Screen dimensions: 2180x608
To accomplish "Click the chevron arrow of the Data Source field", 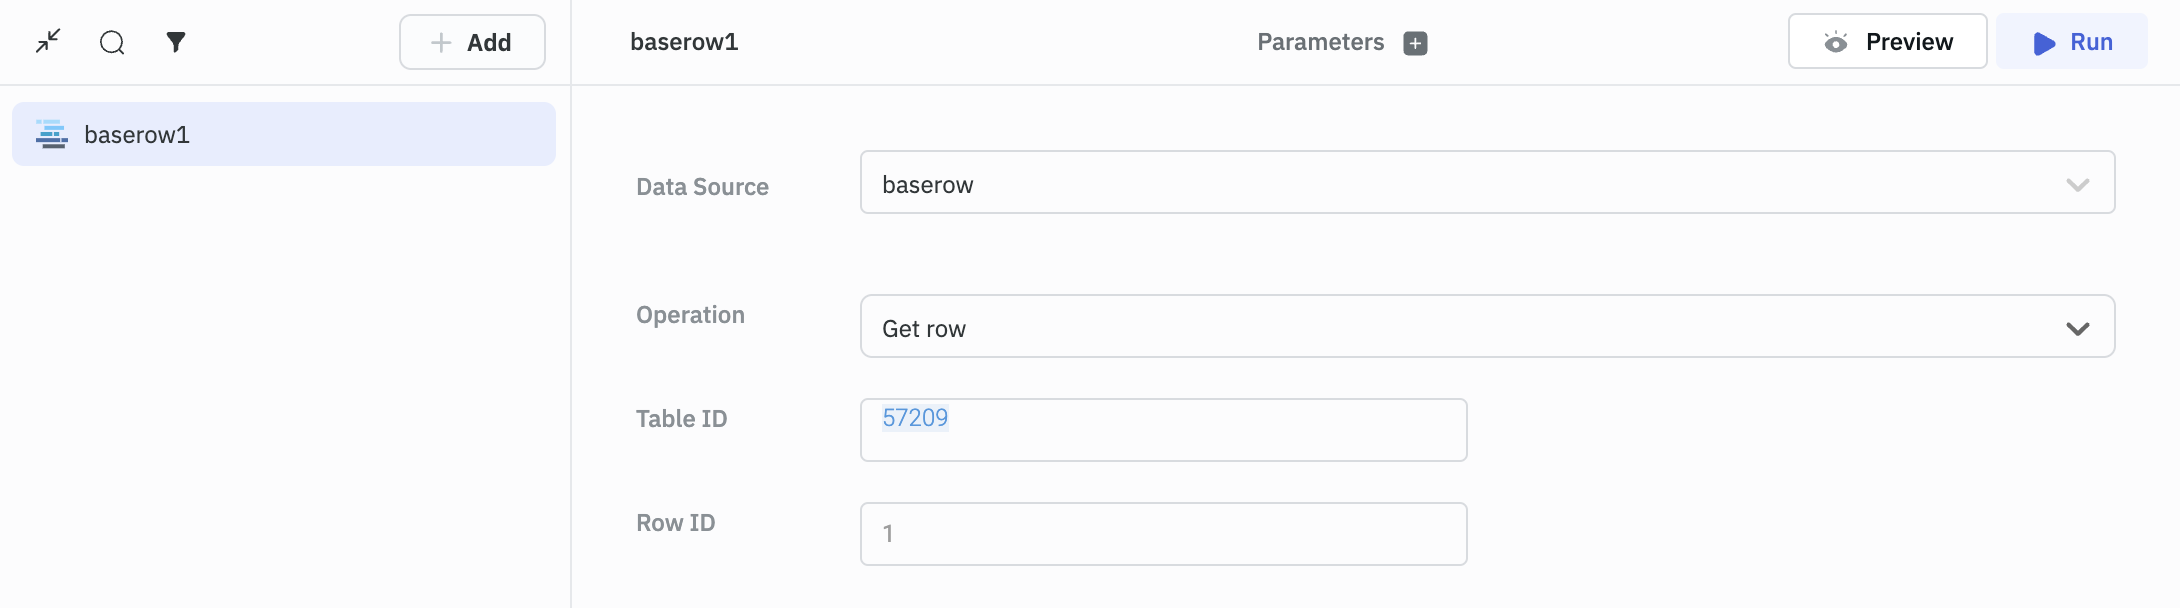I will coord(2077,185).
